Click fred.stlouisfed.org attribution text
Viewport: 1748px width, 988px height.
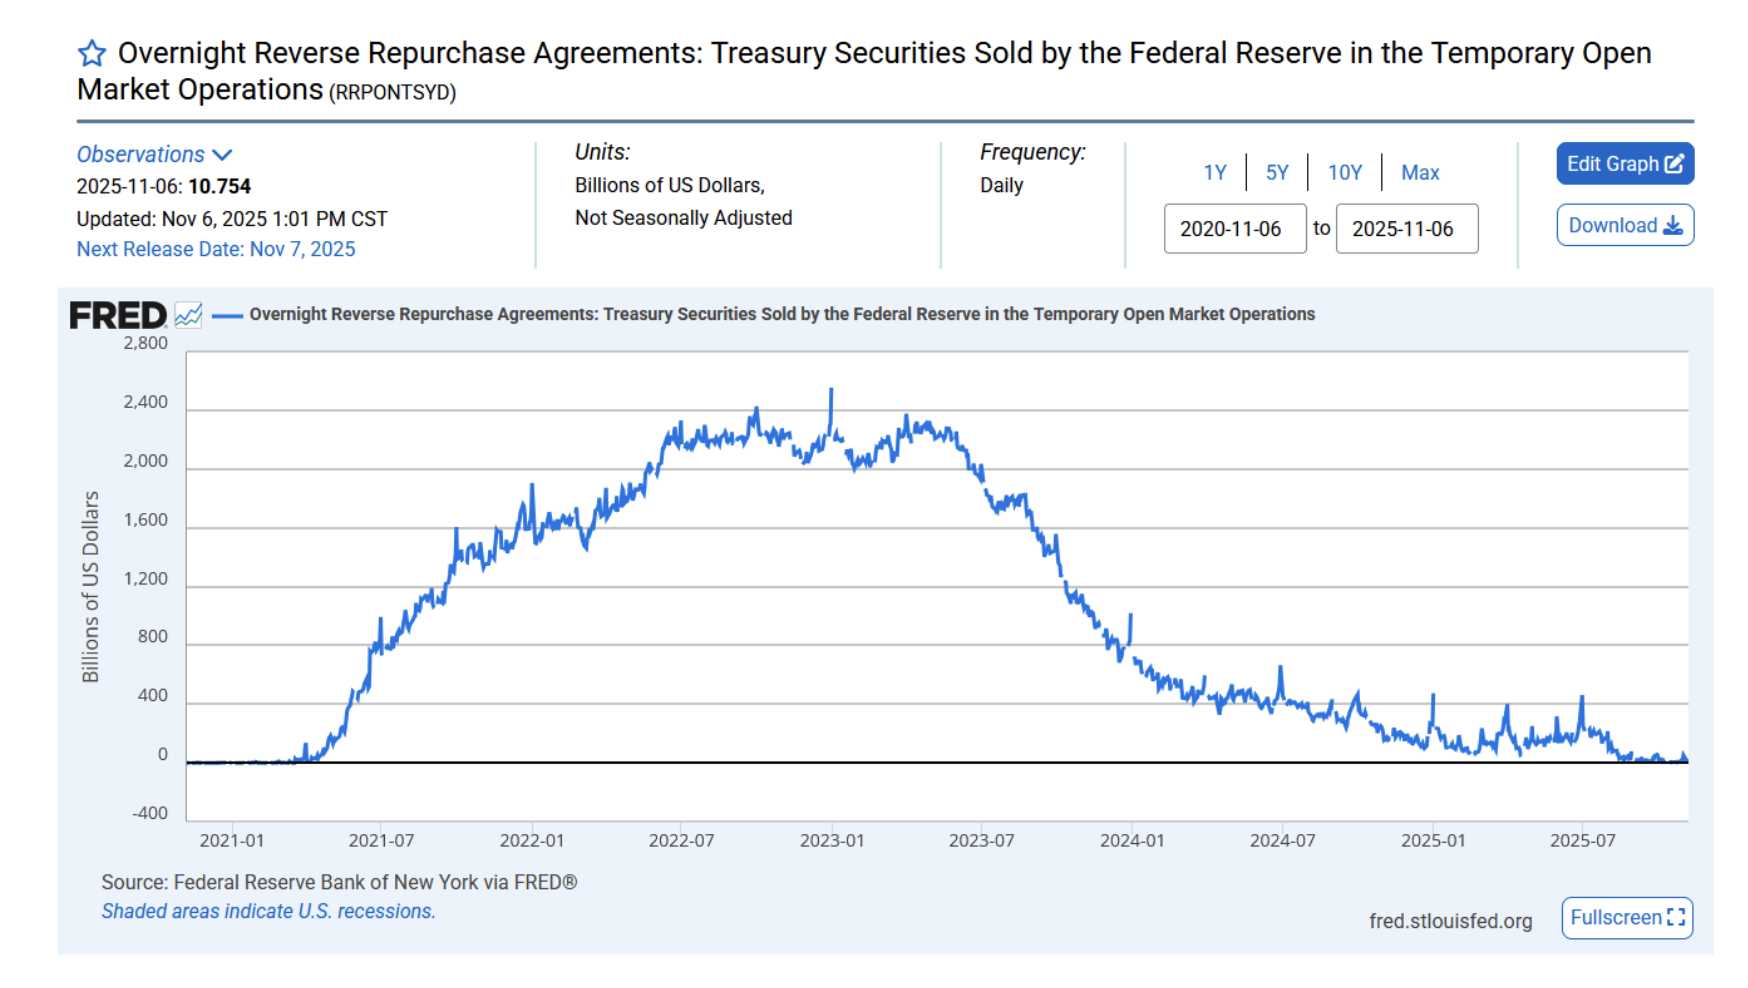pyautogui.click(x=1451, y=921)
